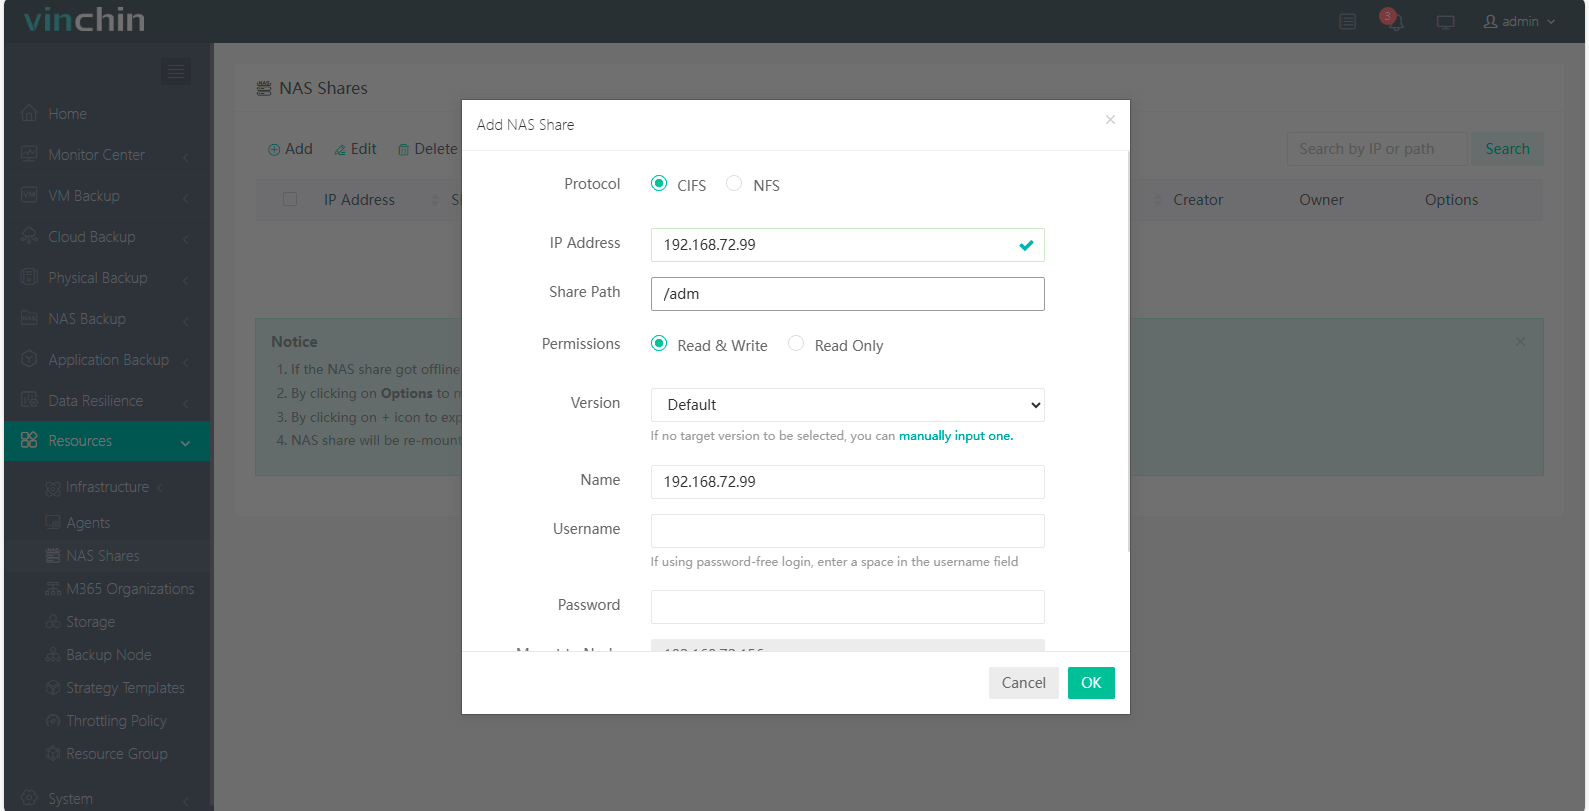Expand System menu
The image size is (1589, 811).
click(105, 798)
